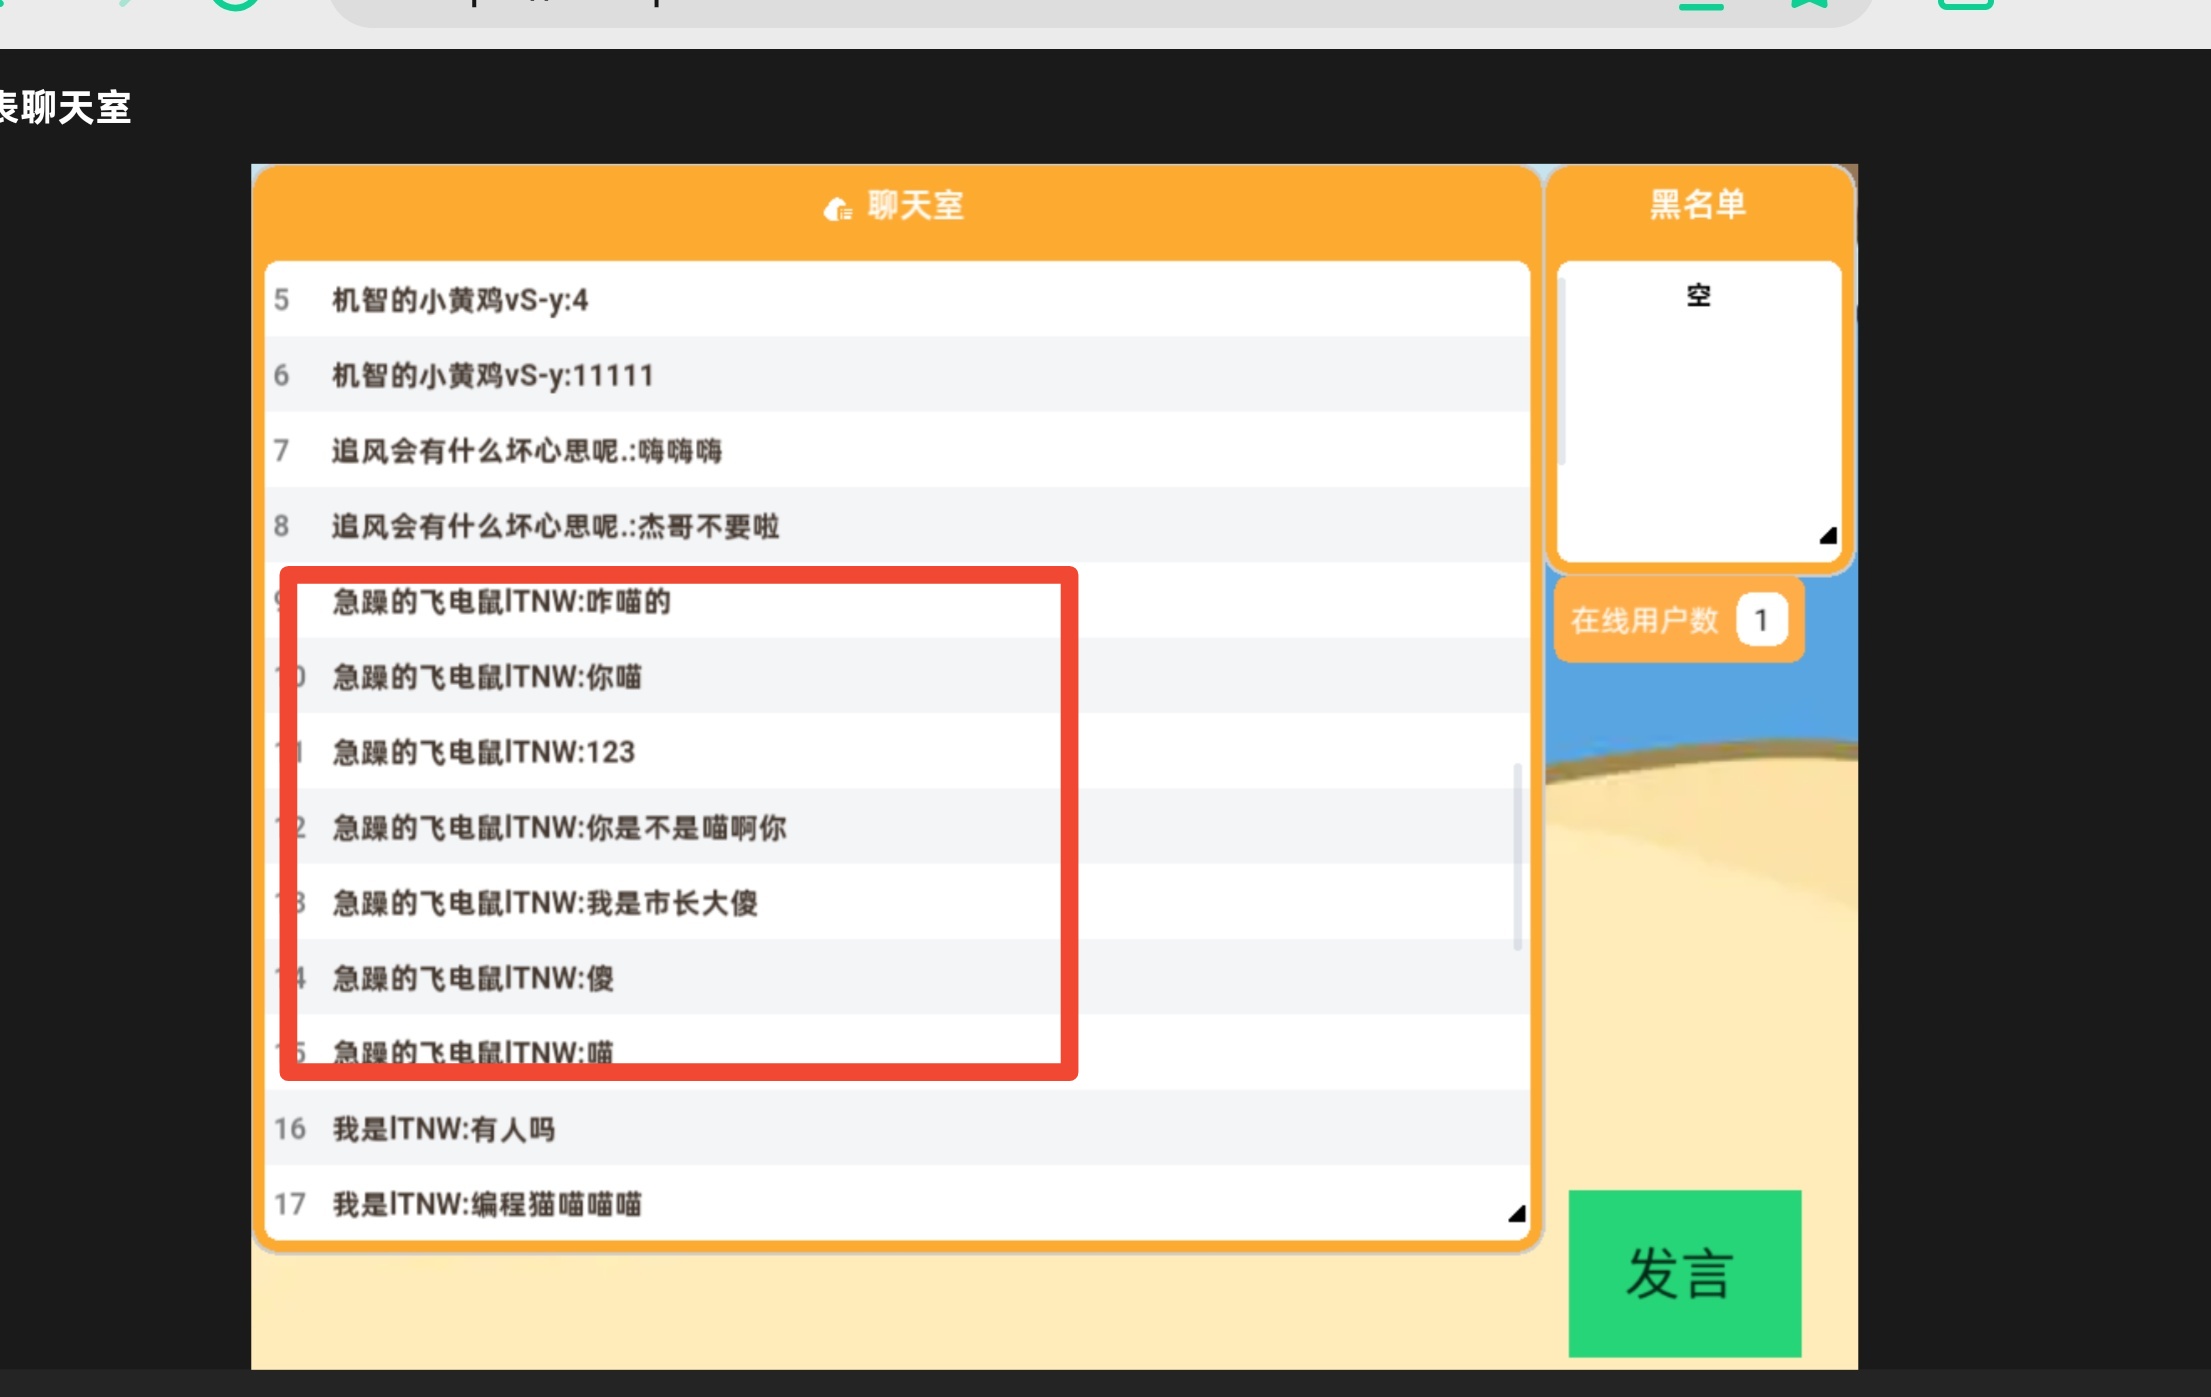Click the green 发言 button
The image size is (2211, 1397).
point(1684,1273)
